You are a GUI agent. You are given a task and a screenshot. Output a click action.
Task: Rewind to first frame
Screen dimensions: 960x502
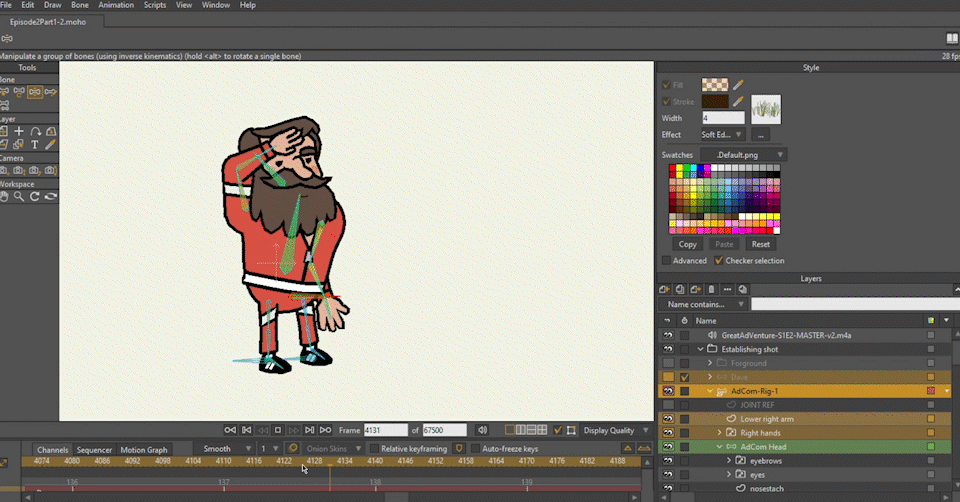(x=230, y=430)
